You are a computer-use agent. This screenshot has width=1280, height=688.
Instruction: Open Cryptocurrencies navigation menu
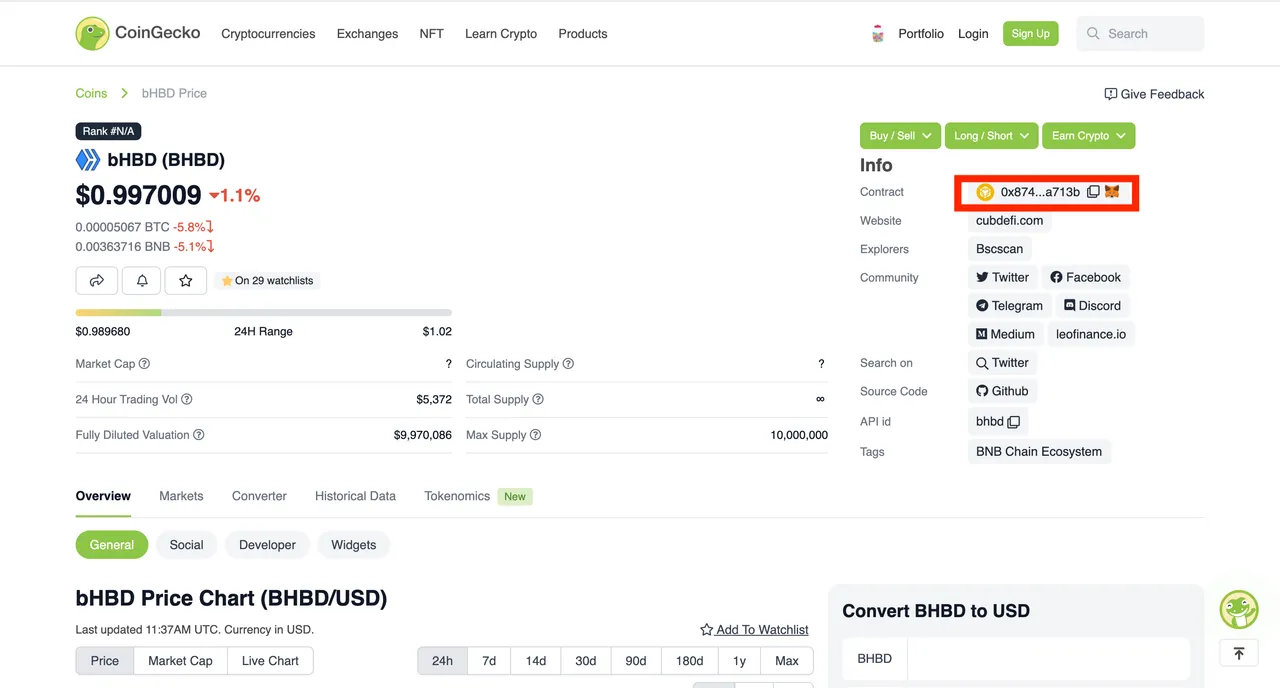point(268,34)
